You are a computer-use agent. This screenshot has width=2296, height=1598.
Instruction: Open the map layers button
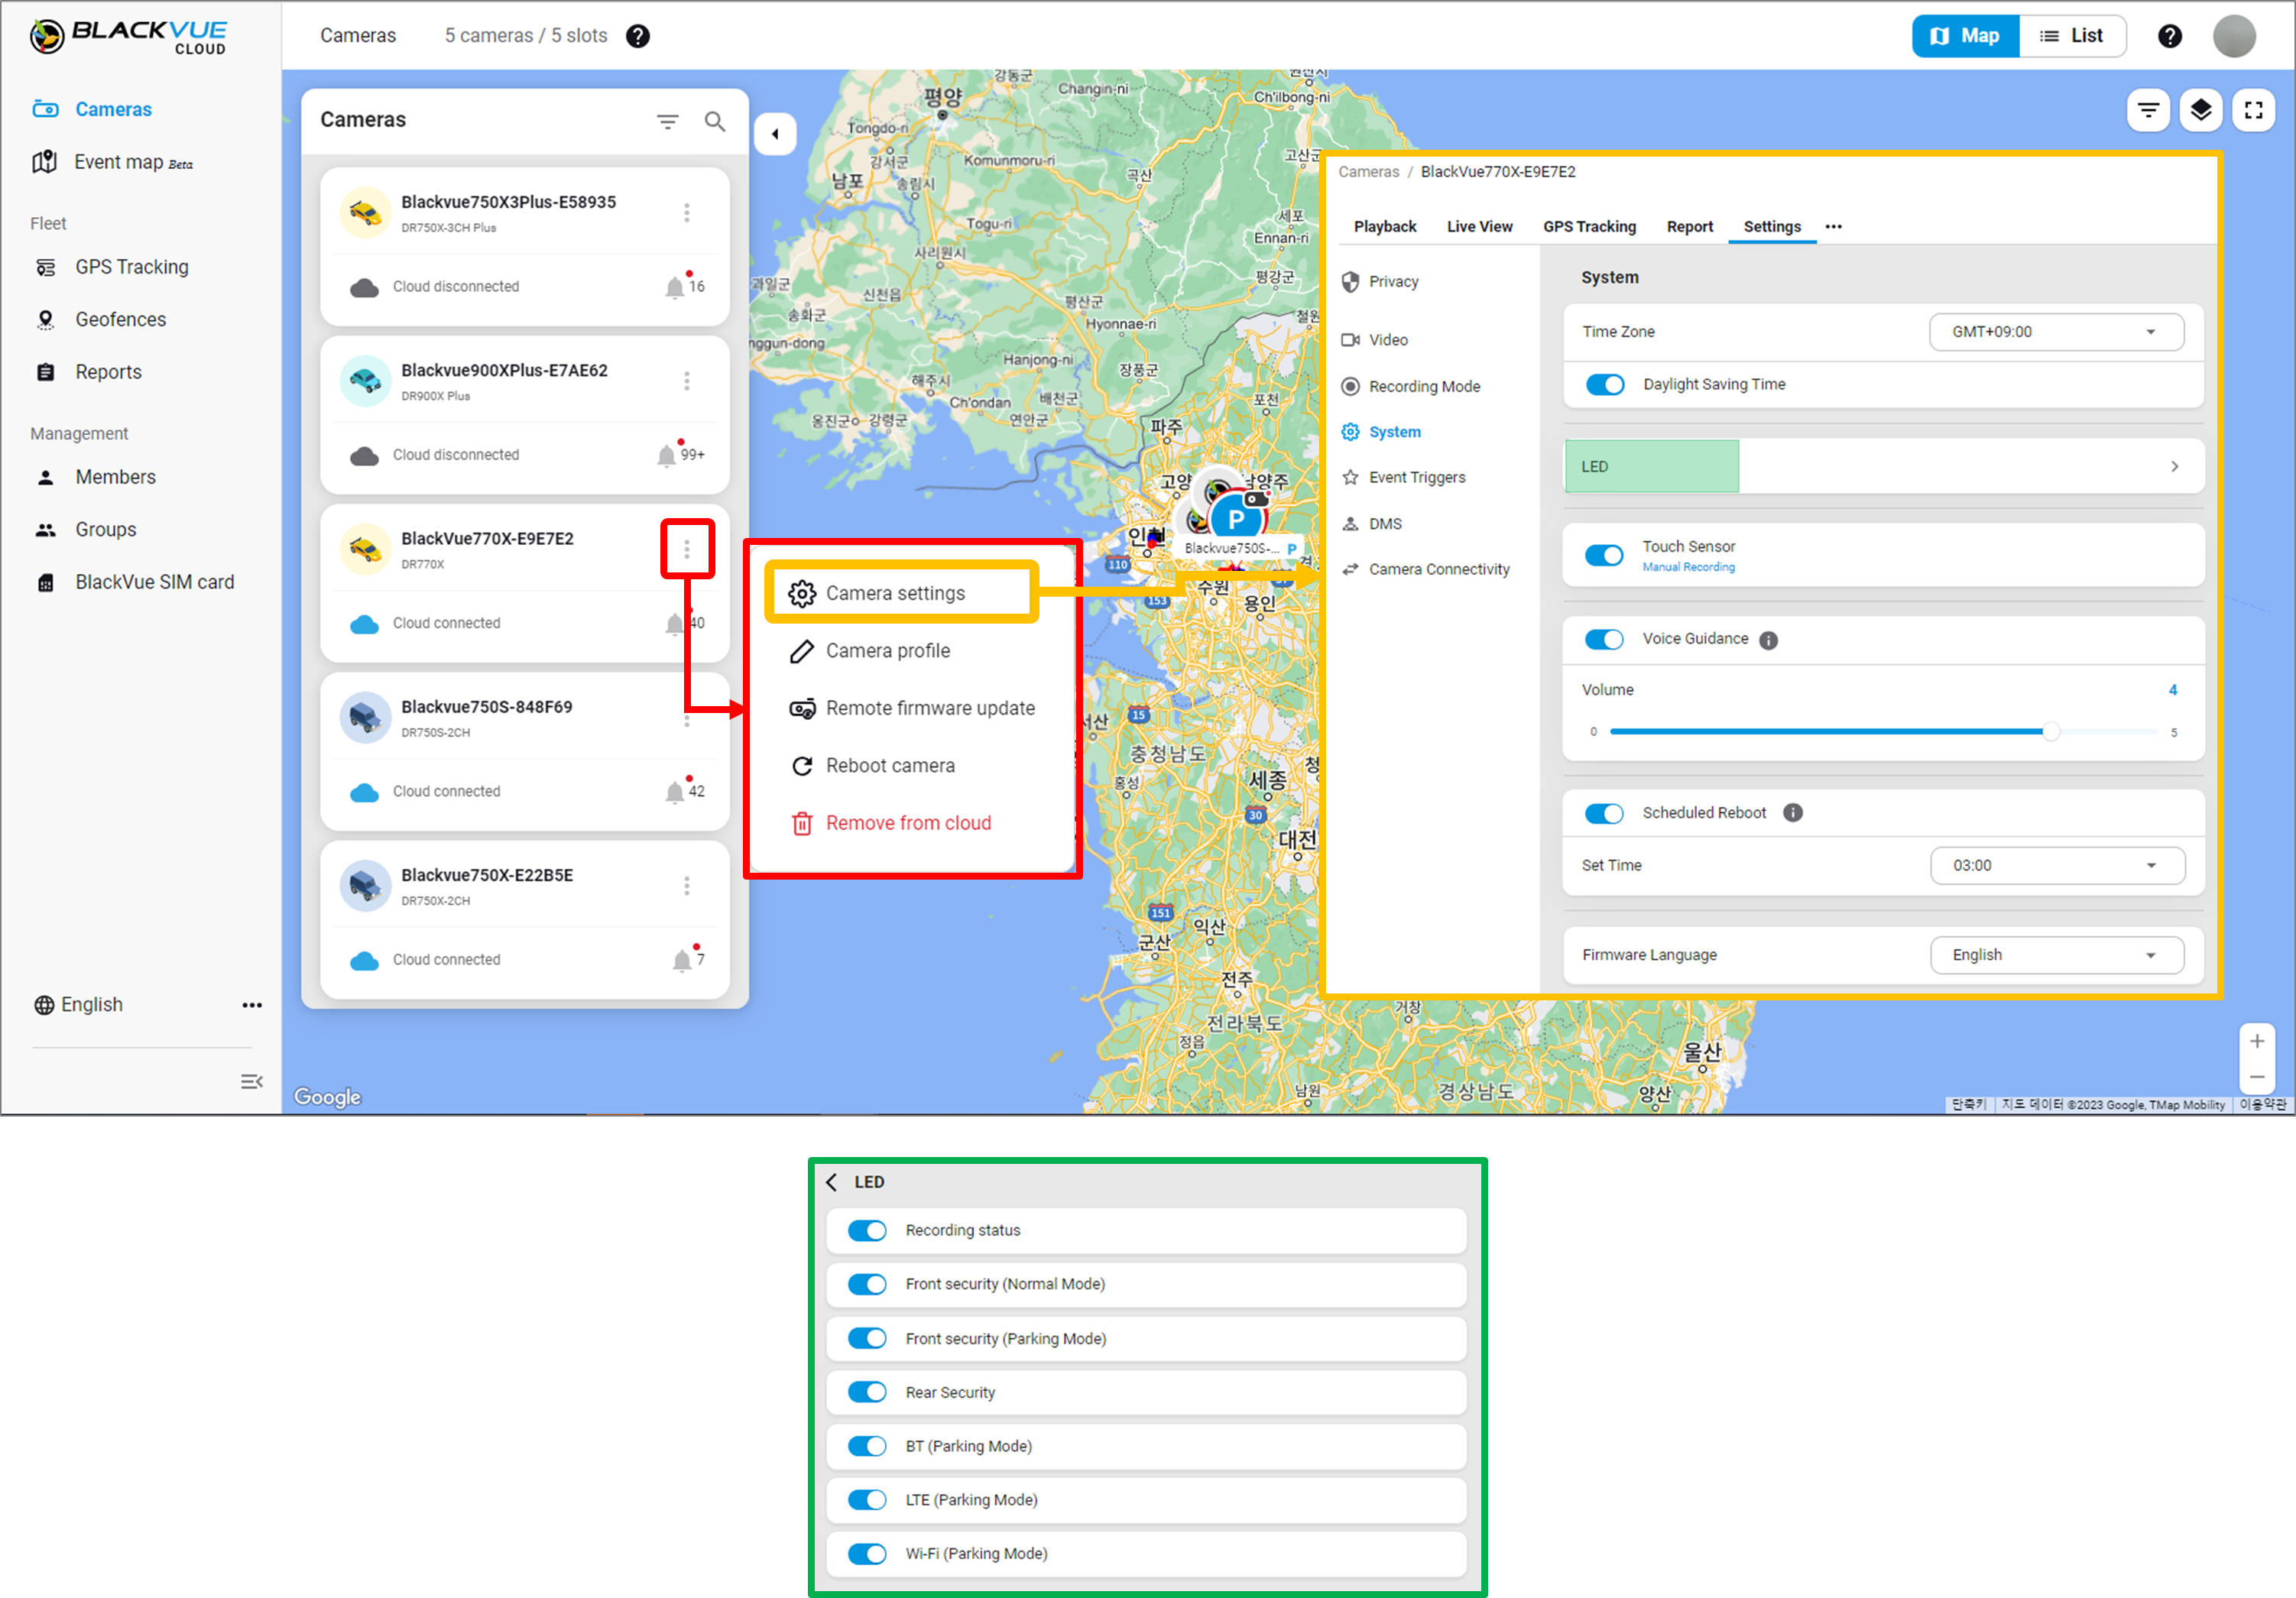(x=2200, y=110)
